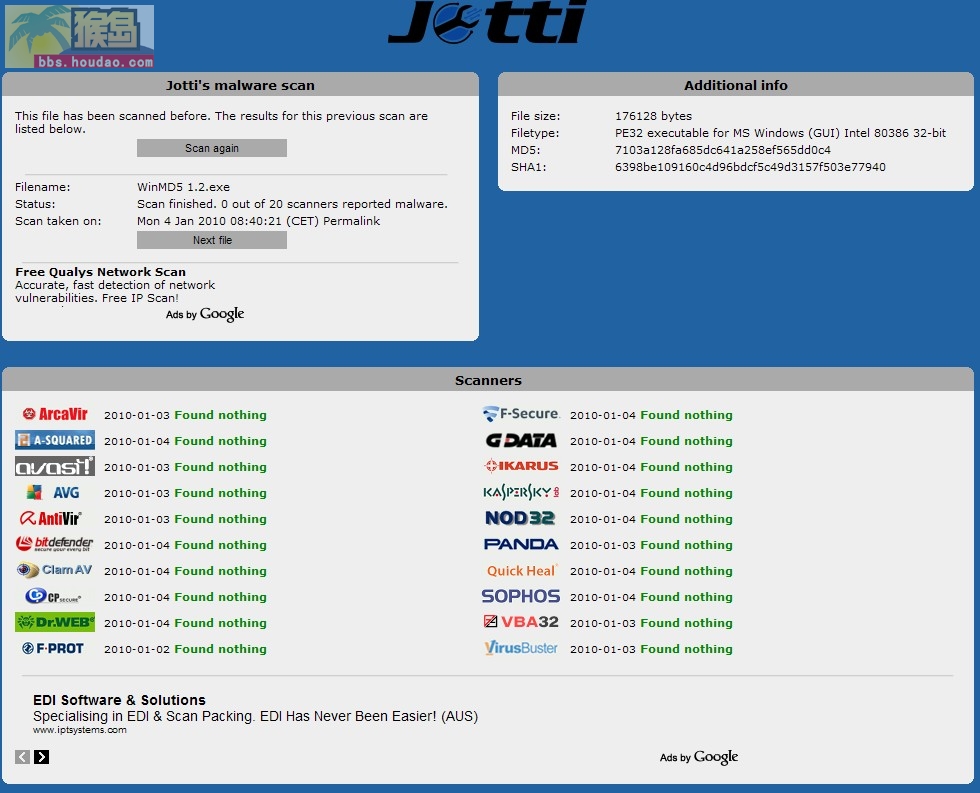Viewport: 980px width, 793px height.
Task: Click the avast! scanner logo
Action: click(55, 466)
